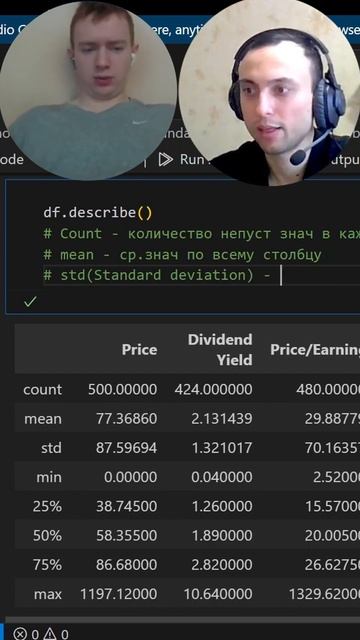360x640 pixels.
Task: Select the 25% row label
Action: click(x=47, y=507)
